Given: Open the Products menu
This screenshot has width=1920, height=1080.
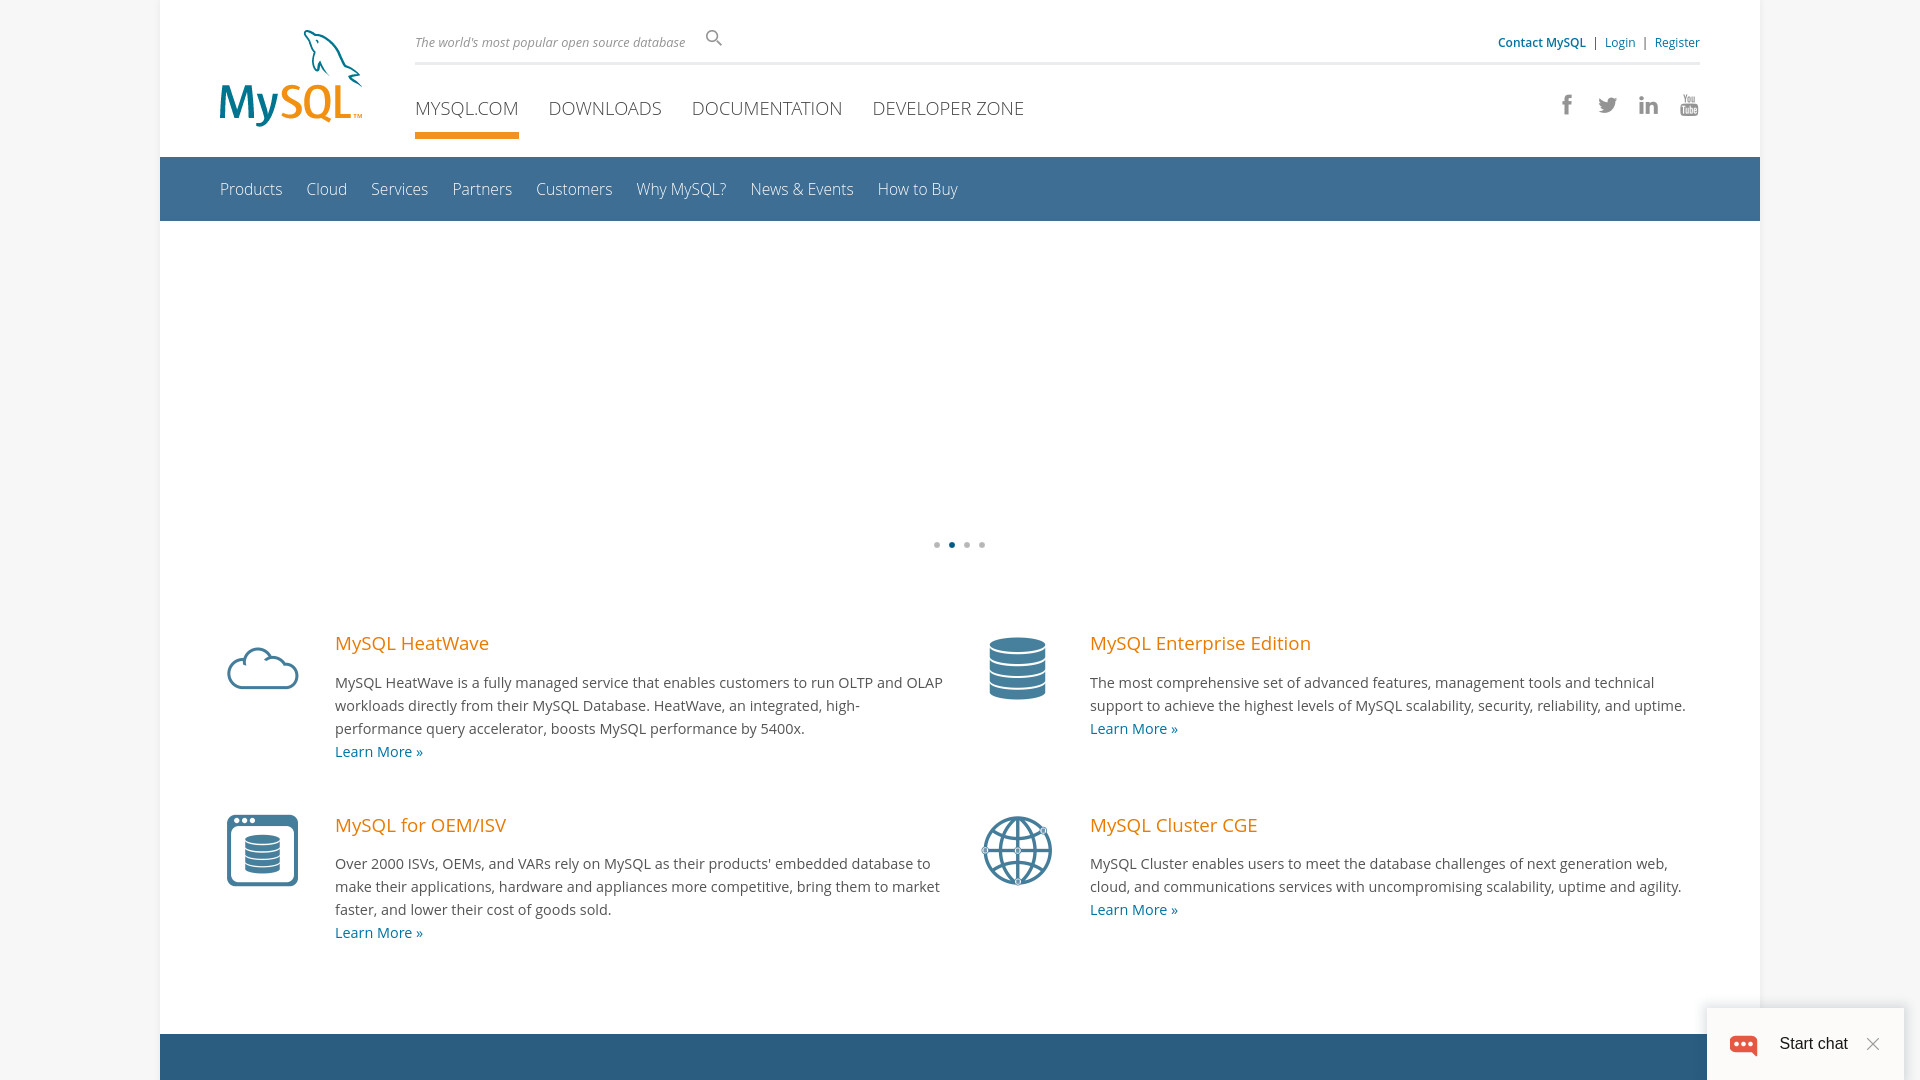Looking at the screenshot, I should click(251, 189).
